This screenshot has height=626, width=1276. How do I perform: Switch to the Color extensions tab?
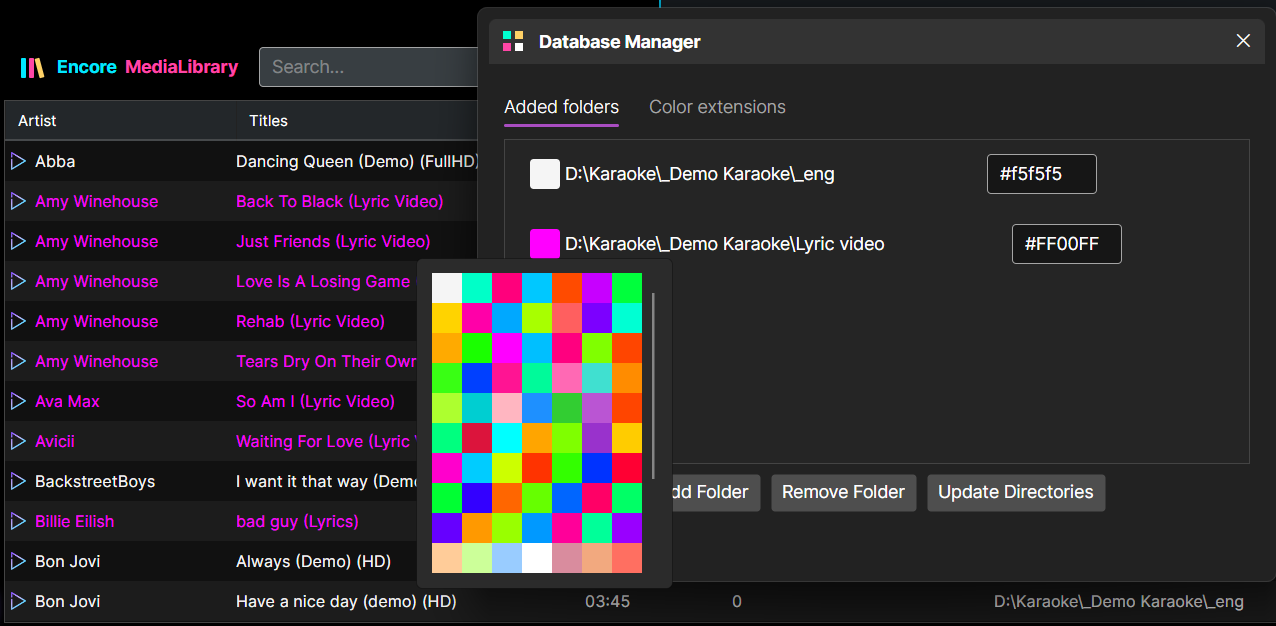[717, 107]
